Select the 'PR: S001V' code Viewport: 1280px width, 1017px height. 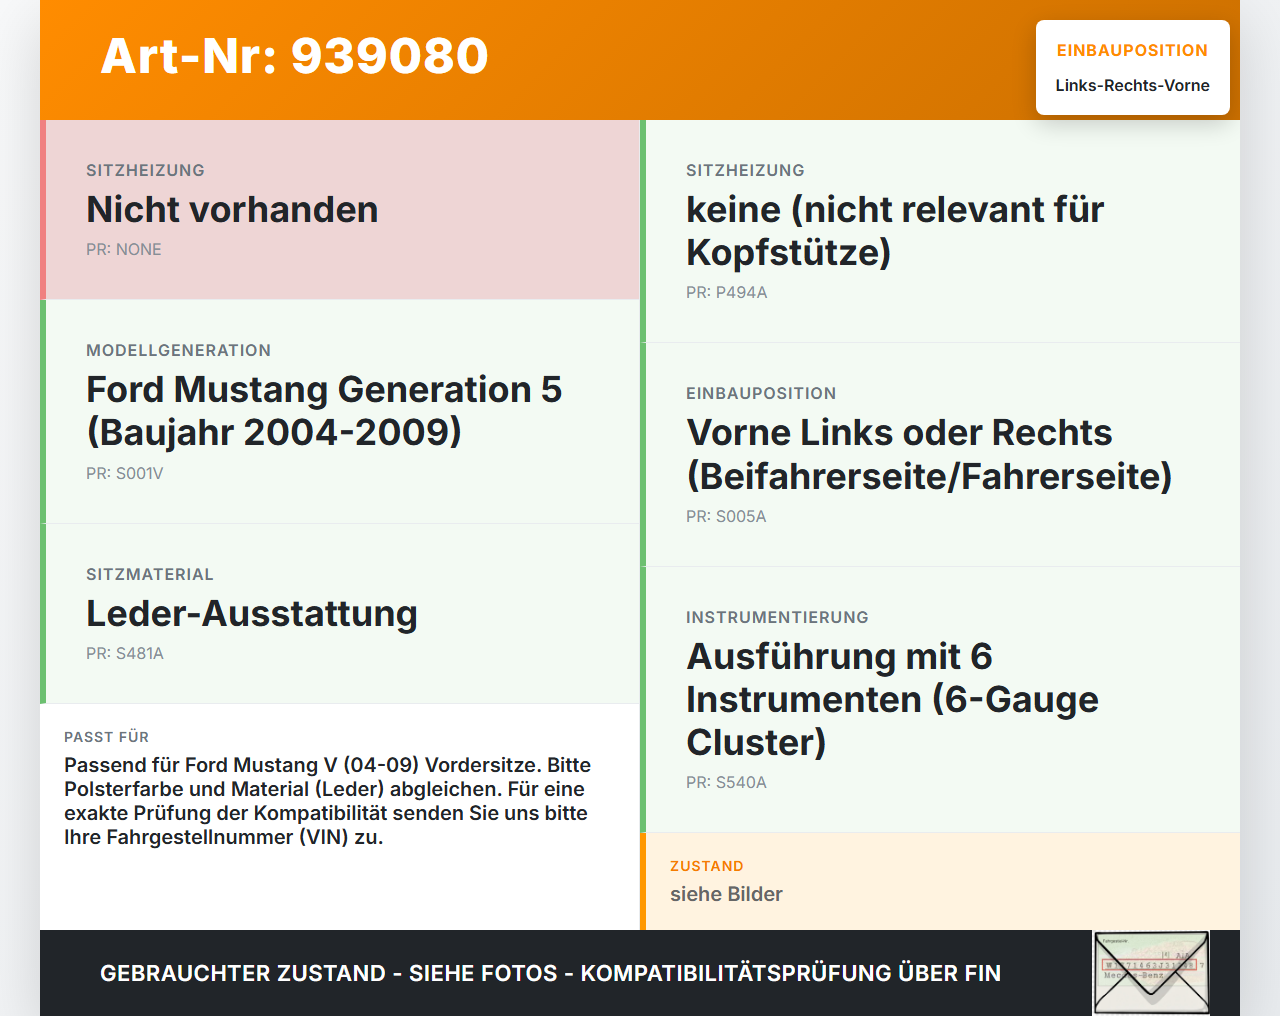[125, 474]
